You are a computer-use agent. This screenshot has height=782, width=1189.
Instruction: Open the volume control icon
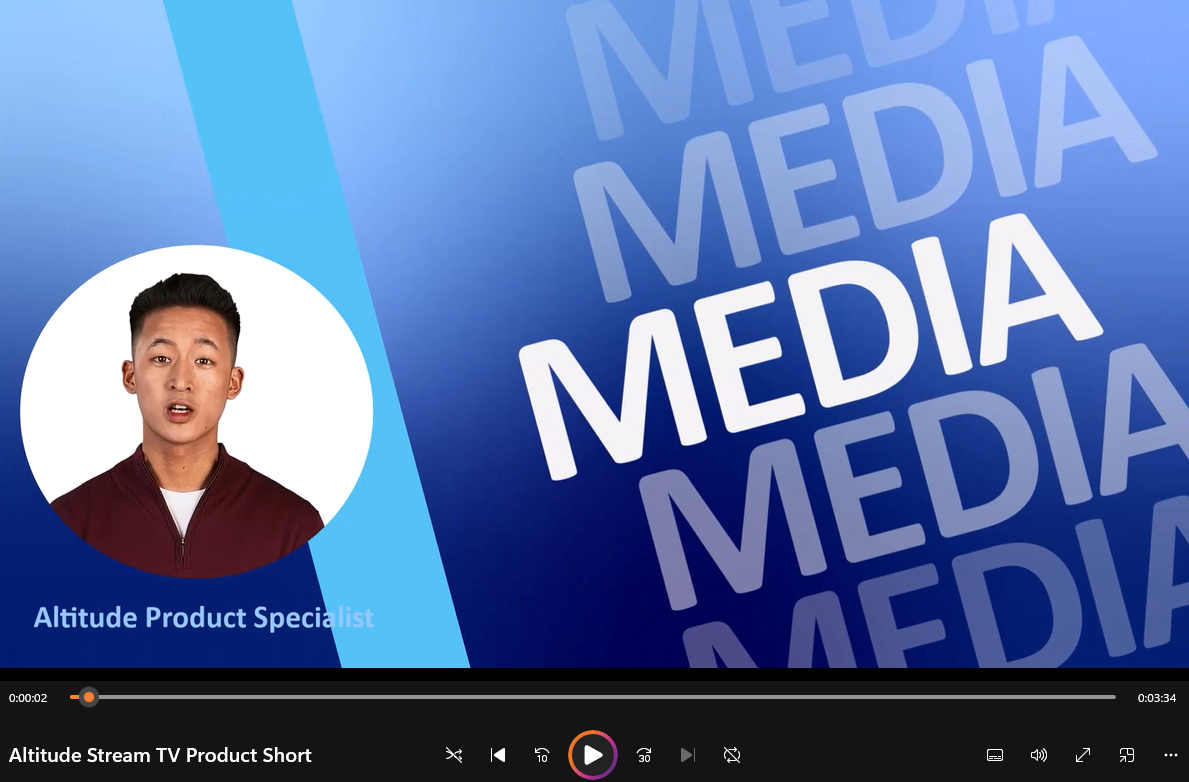[x=1039, y=755]
